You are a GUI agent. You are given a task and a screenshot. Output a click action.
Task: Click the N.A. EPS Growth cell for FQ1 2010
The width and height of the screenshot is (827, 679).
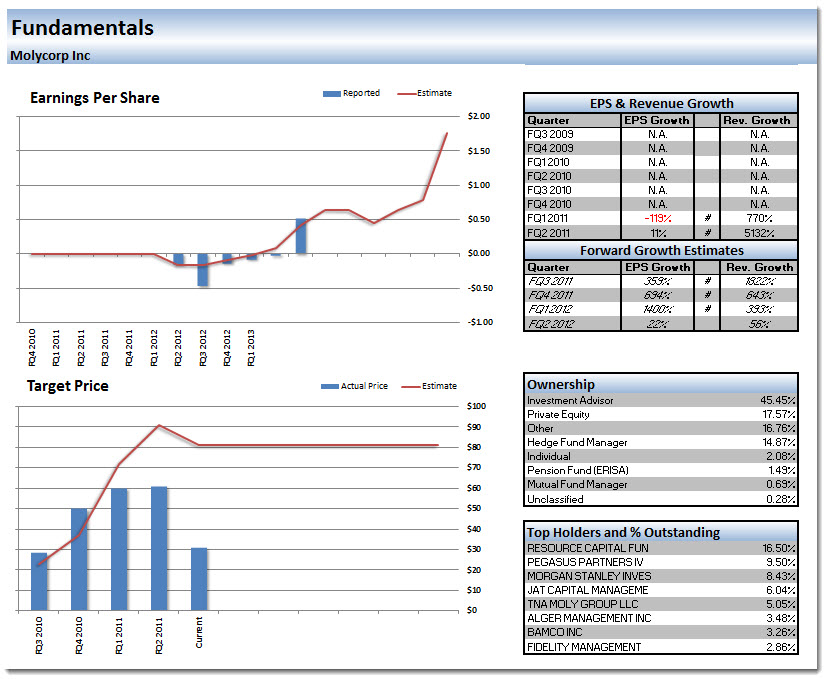tap(658, 162)
